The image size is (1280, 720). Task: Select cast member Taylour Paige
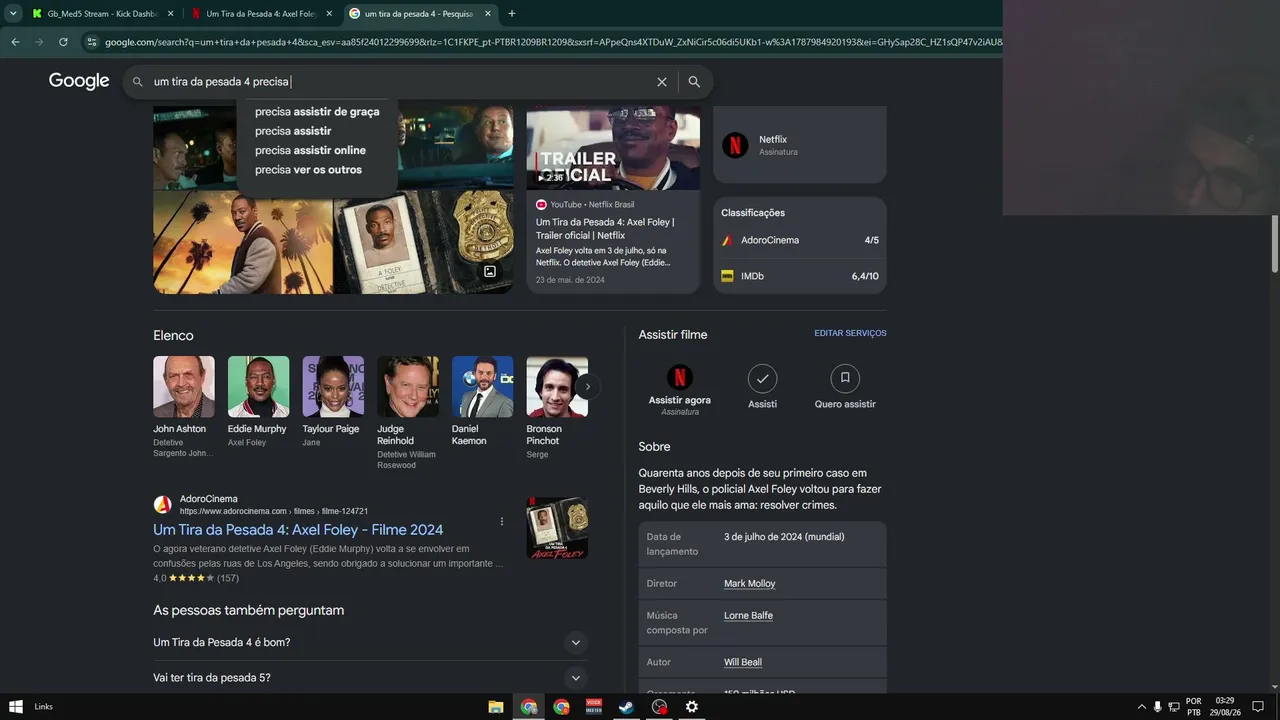point(333,402)
